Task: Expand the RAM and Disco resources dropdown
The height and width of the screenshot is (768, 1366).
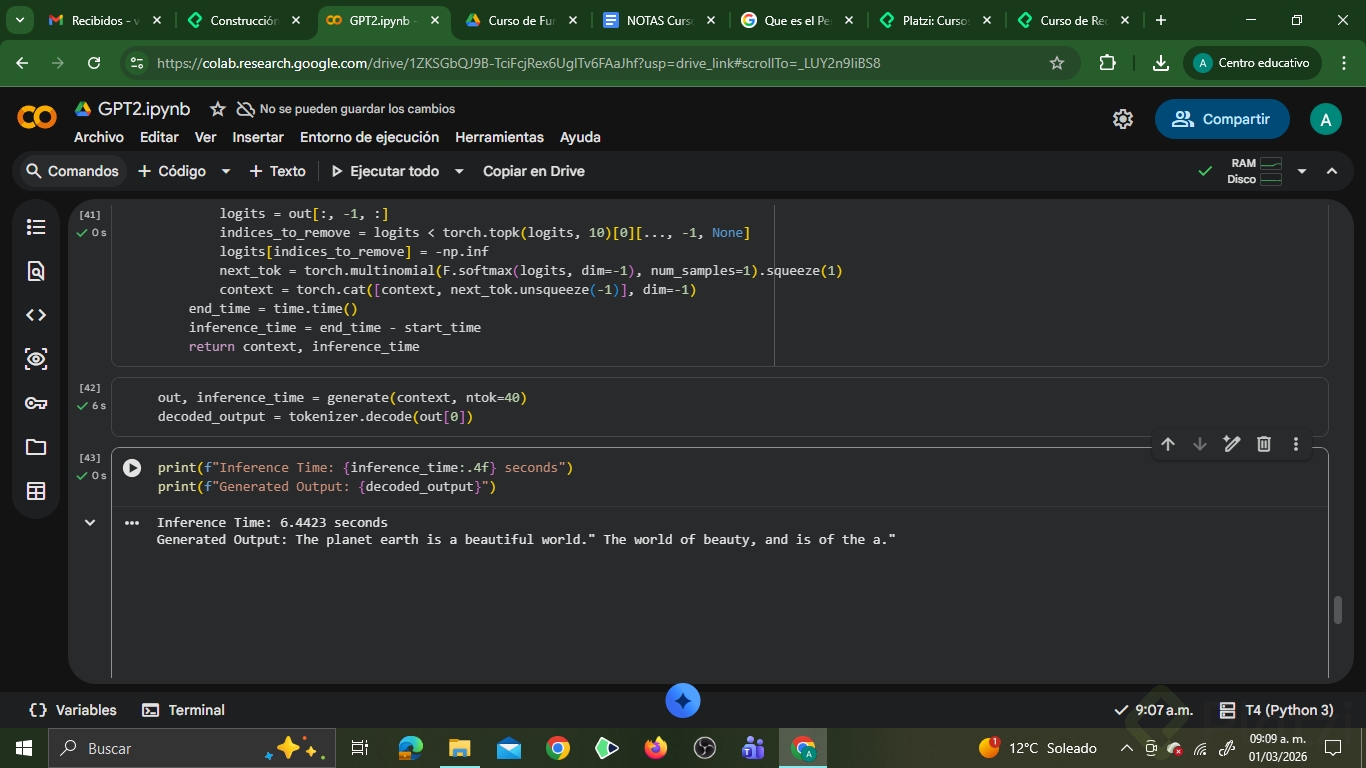Action: [1301, 171]
